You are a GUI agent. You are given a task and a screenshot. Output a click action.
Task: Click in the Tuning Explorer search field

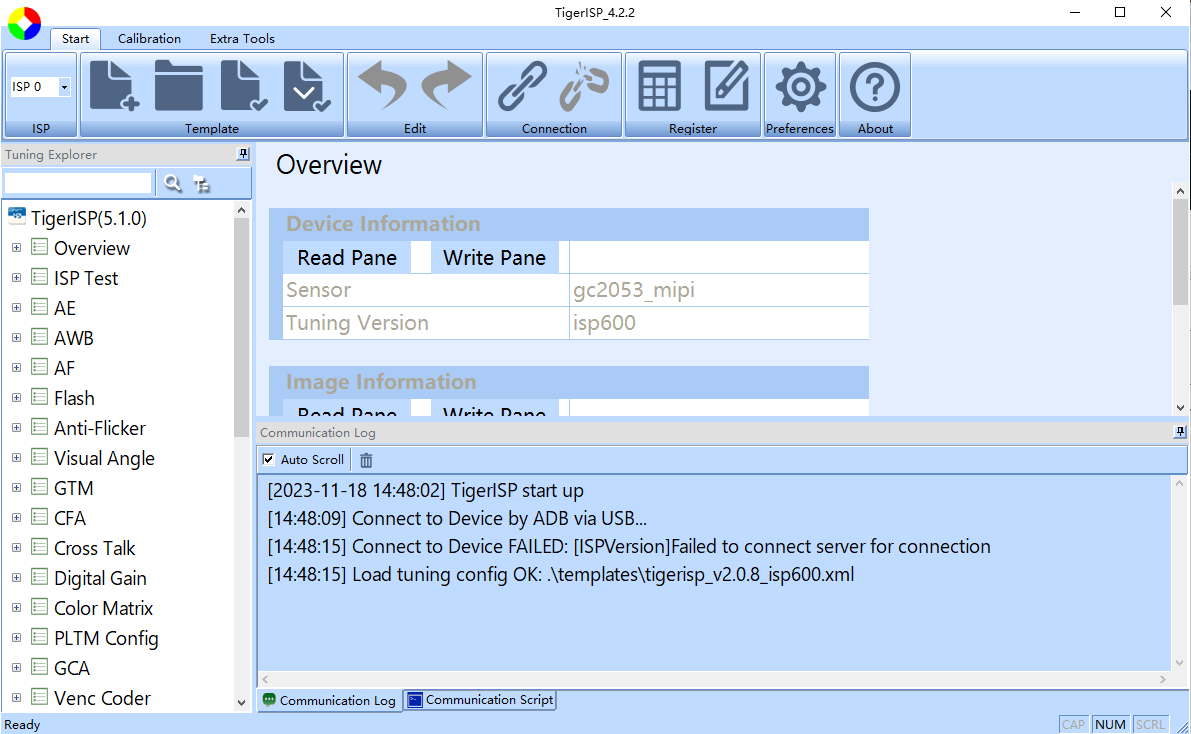(x=78, y=183)
